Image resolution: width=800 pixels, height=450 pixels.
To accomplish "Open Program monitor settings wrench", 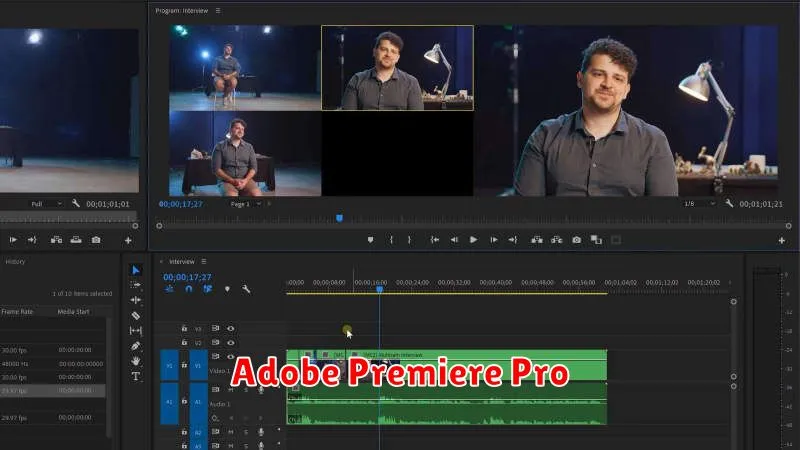I will (x=729, y=204).
